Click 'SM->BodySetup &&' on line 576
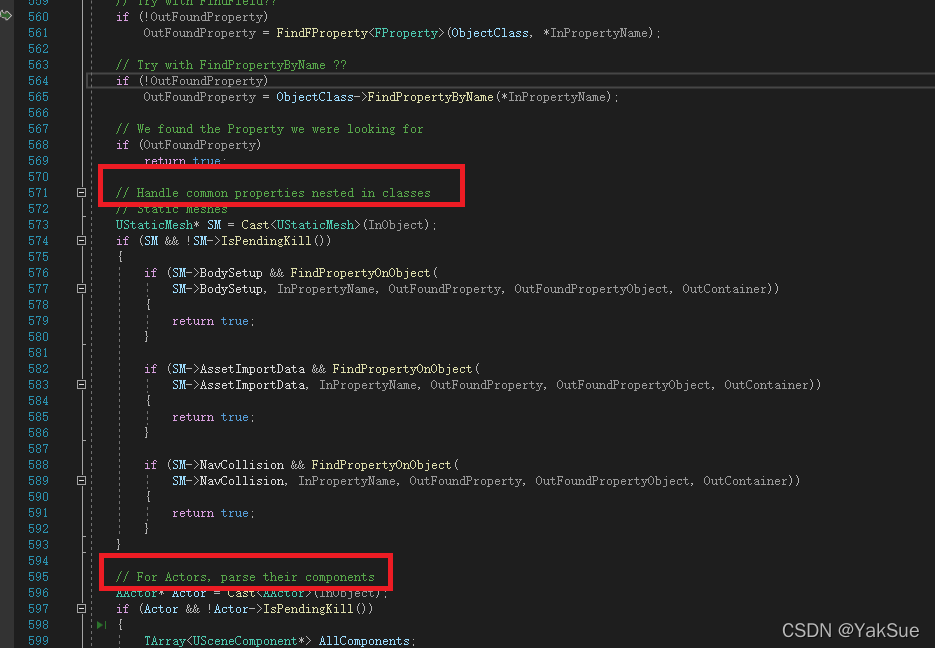The image size is (935, 648). [x=228, y=273]
